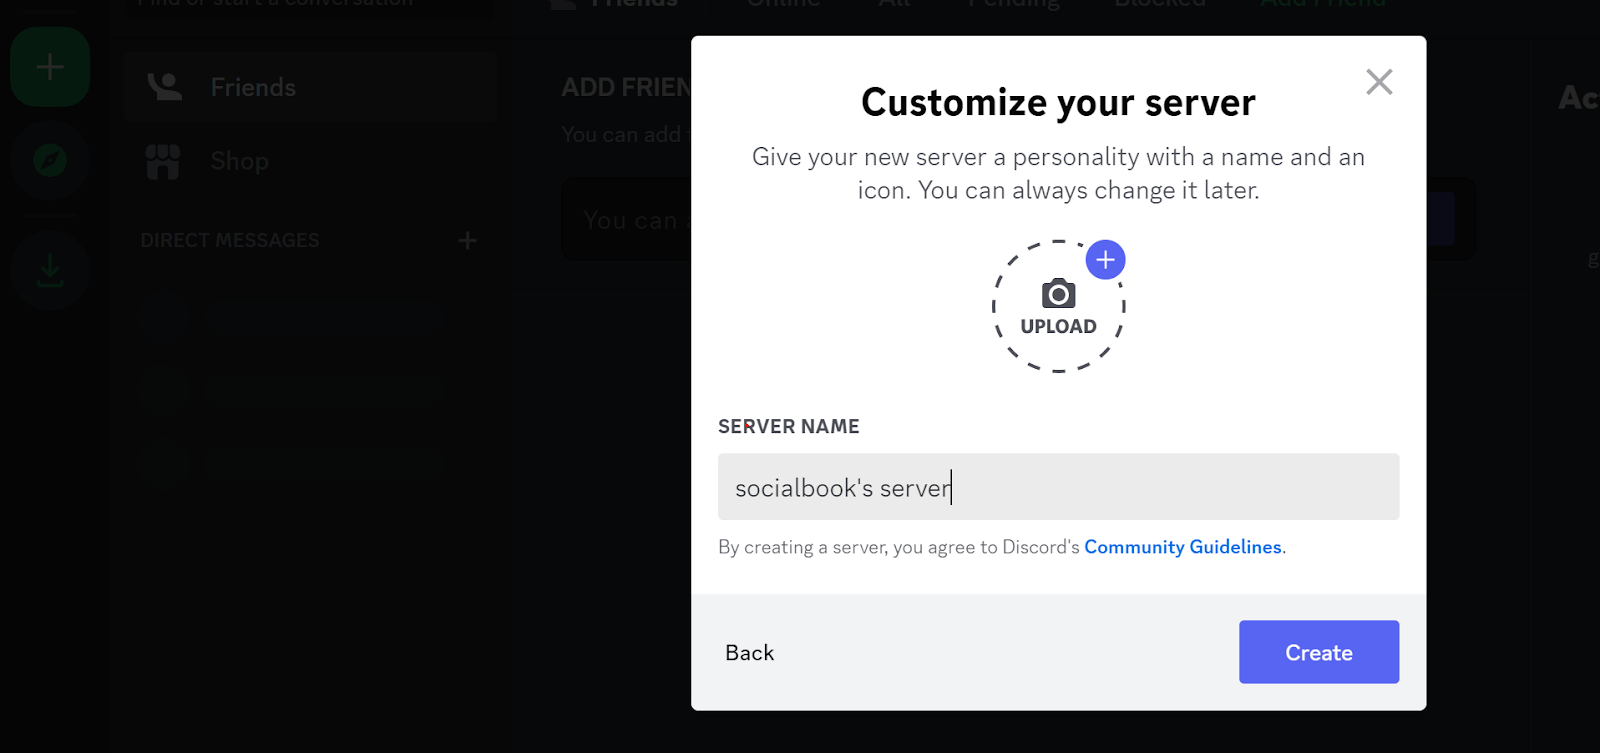
Task: Click the blue plus badge on upload circle
Action: click(1105, 260)
